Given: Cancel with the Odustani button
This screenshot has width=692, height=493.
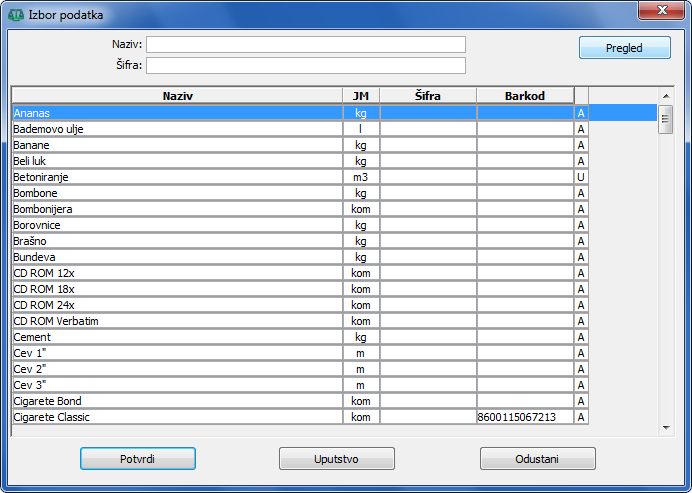Looking at the screenshot, I should [537, 458].
